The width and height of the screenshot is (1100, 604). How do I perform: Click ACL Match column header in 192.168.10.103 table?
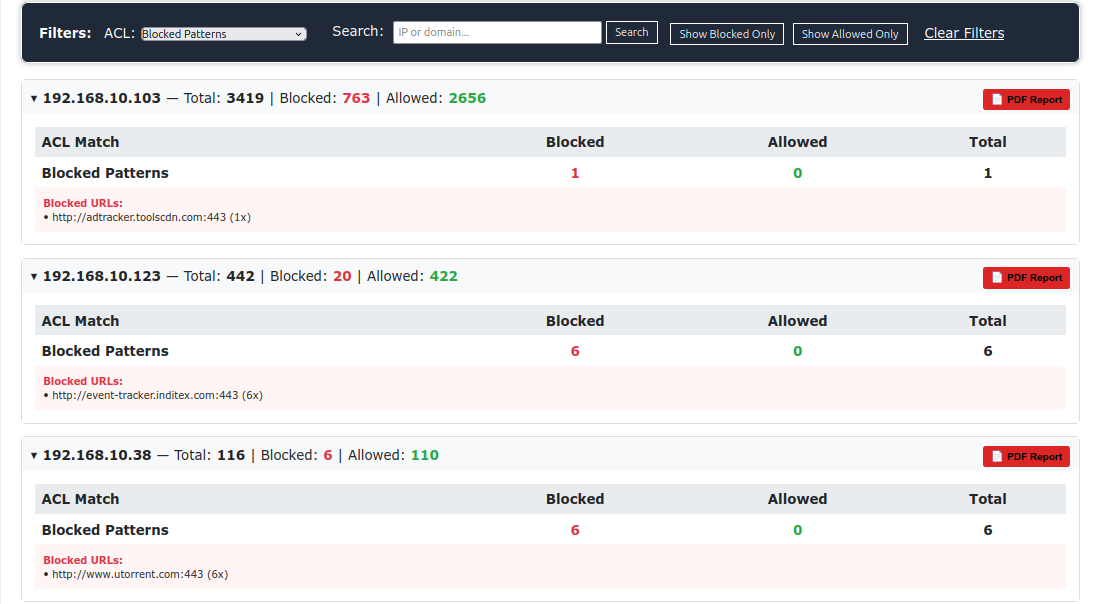tap(81, 142)
